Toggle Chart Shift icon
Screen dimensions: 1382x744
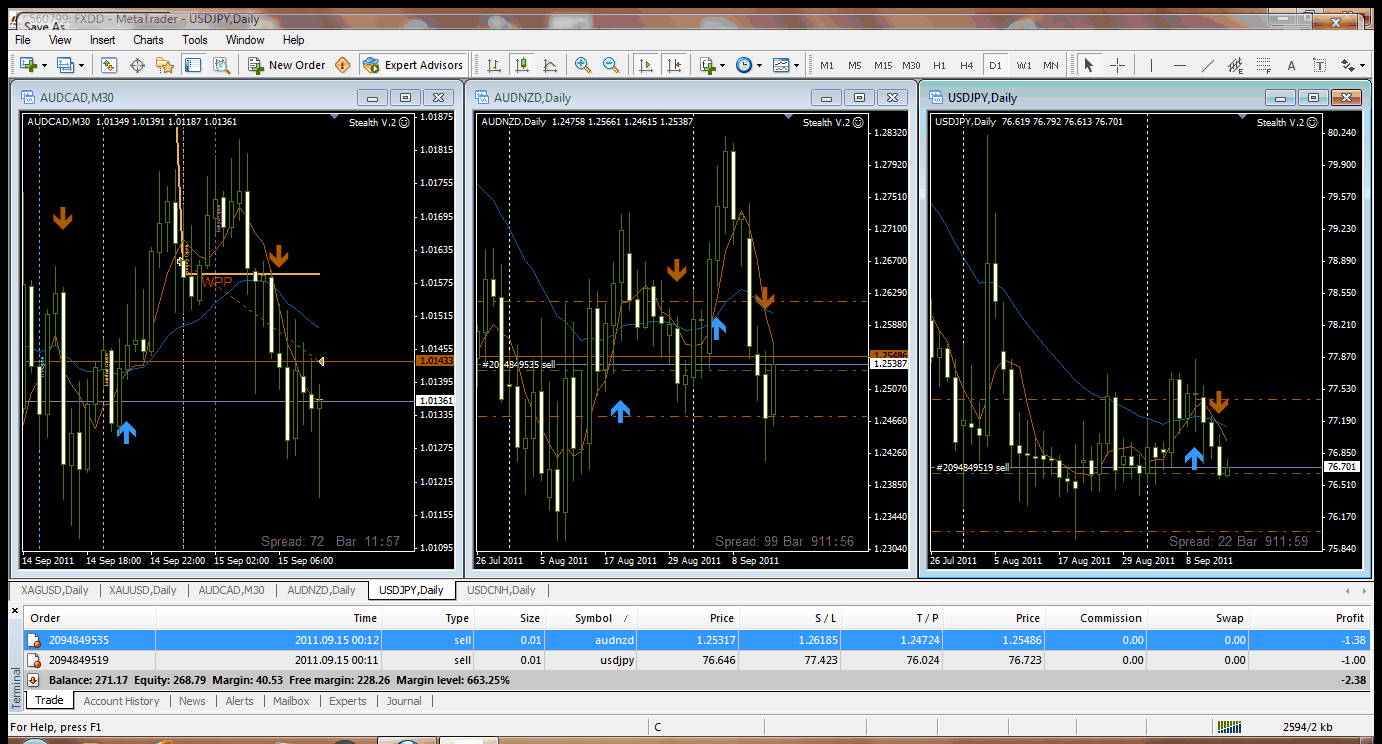674,65
